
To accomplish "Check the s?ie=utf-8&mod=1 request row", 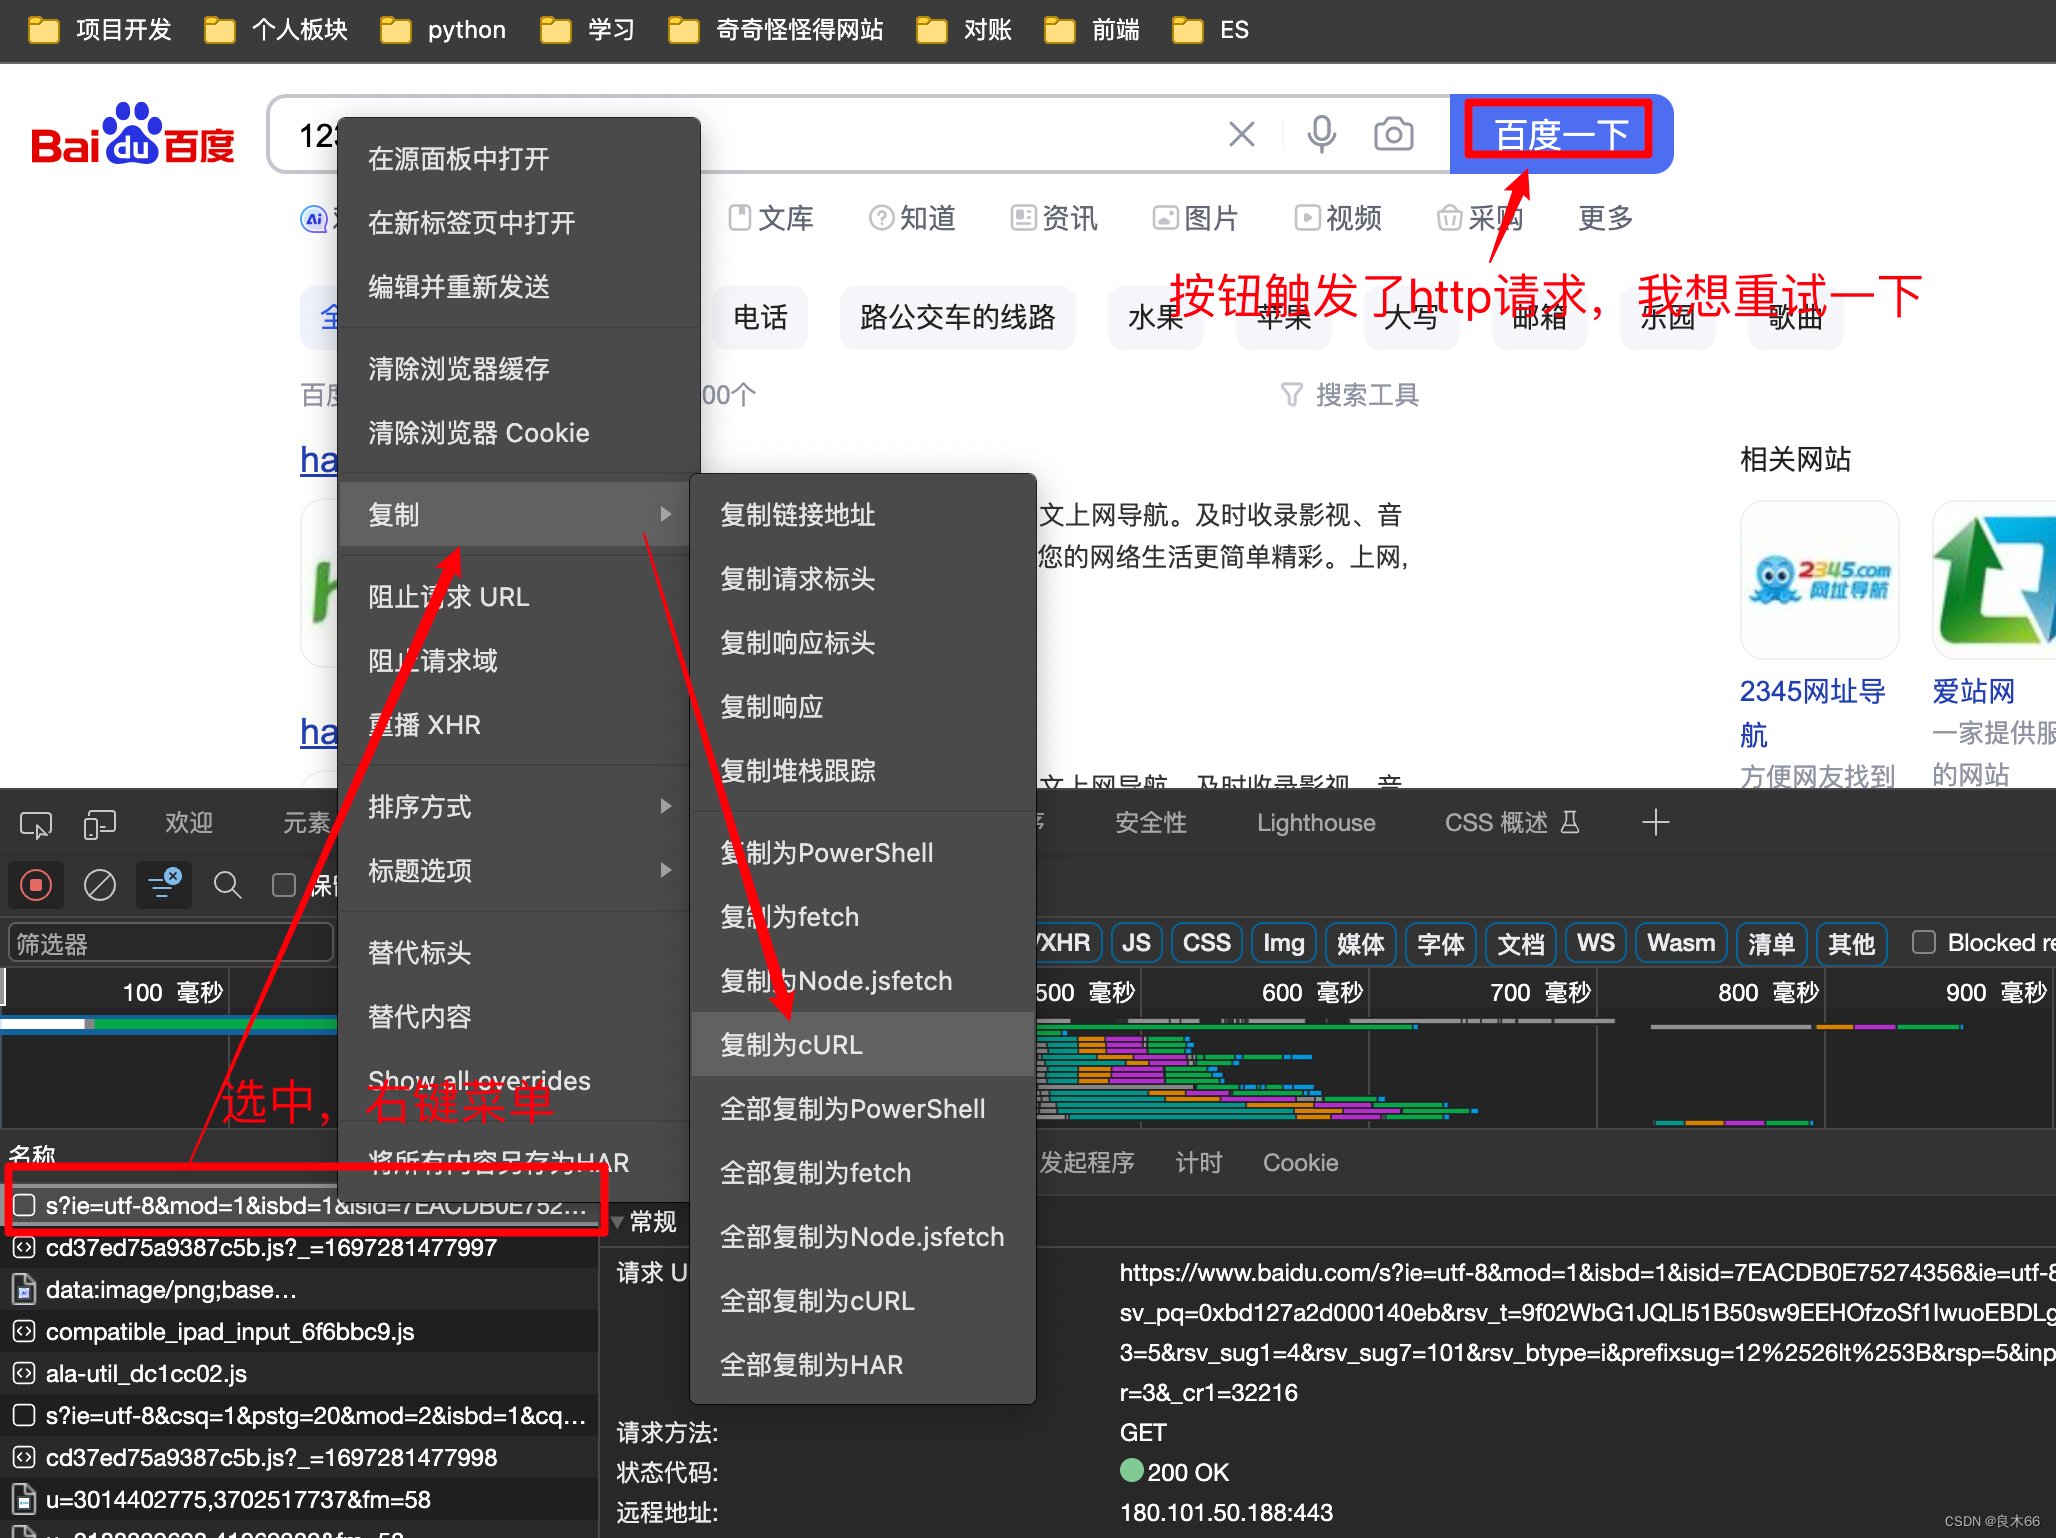I will pyautogui.click(x=24, y=1206).
